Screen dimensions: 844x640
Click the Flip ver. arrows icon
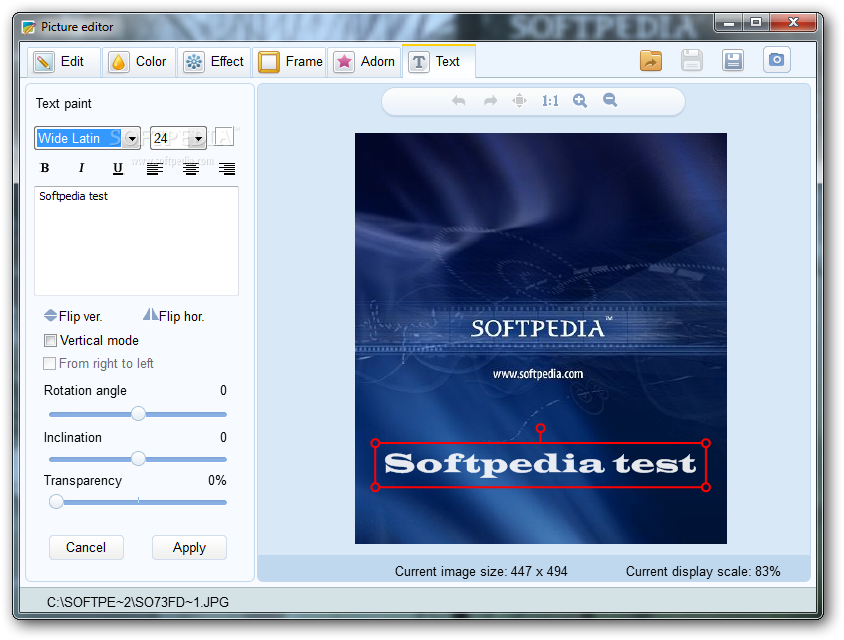pos(50,315)
